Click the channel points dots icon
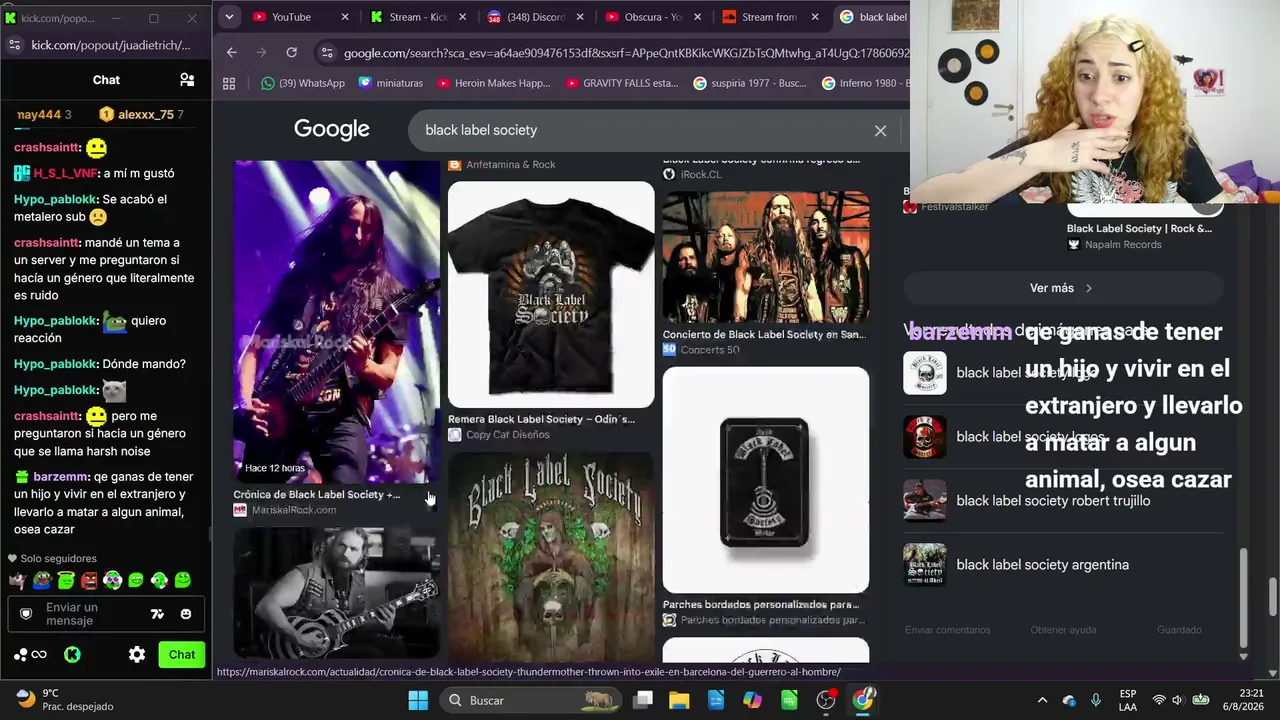1280x720 pixels. coord(21,655)
